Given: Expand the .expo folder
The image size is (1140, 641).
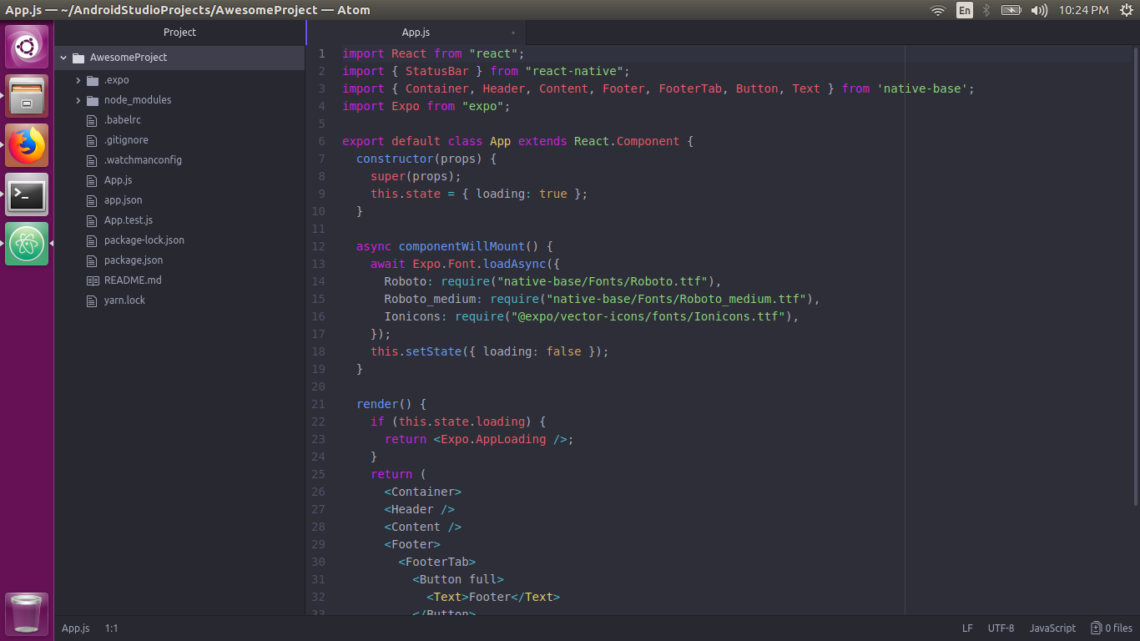Looking at the screenshot, I should point(78,79).
